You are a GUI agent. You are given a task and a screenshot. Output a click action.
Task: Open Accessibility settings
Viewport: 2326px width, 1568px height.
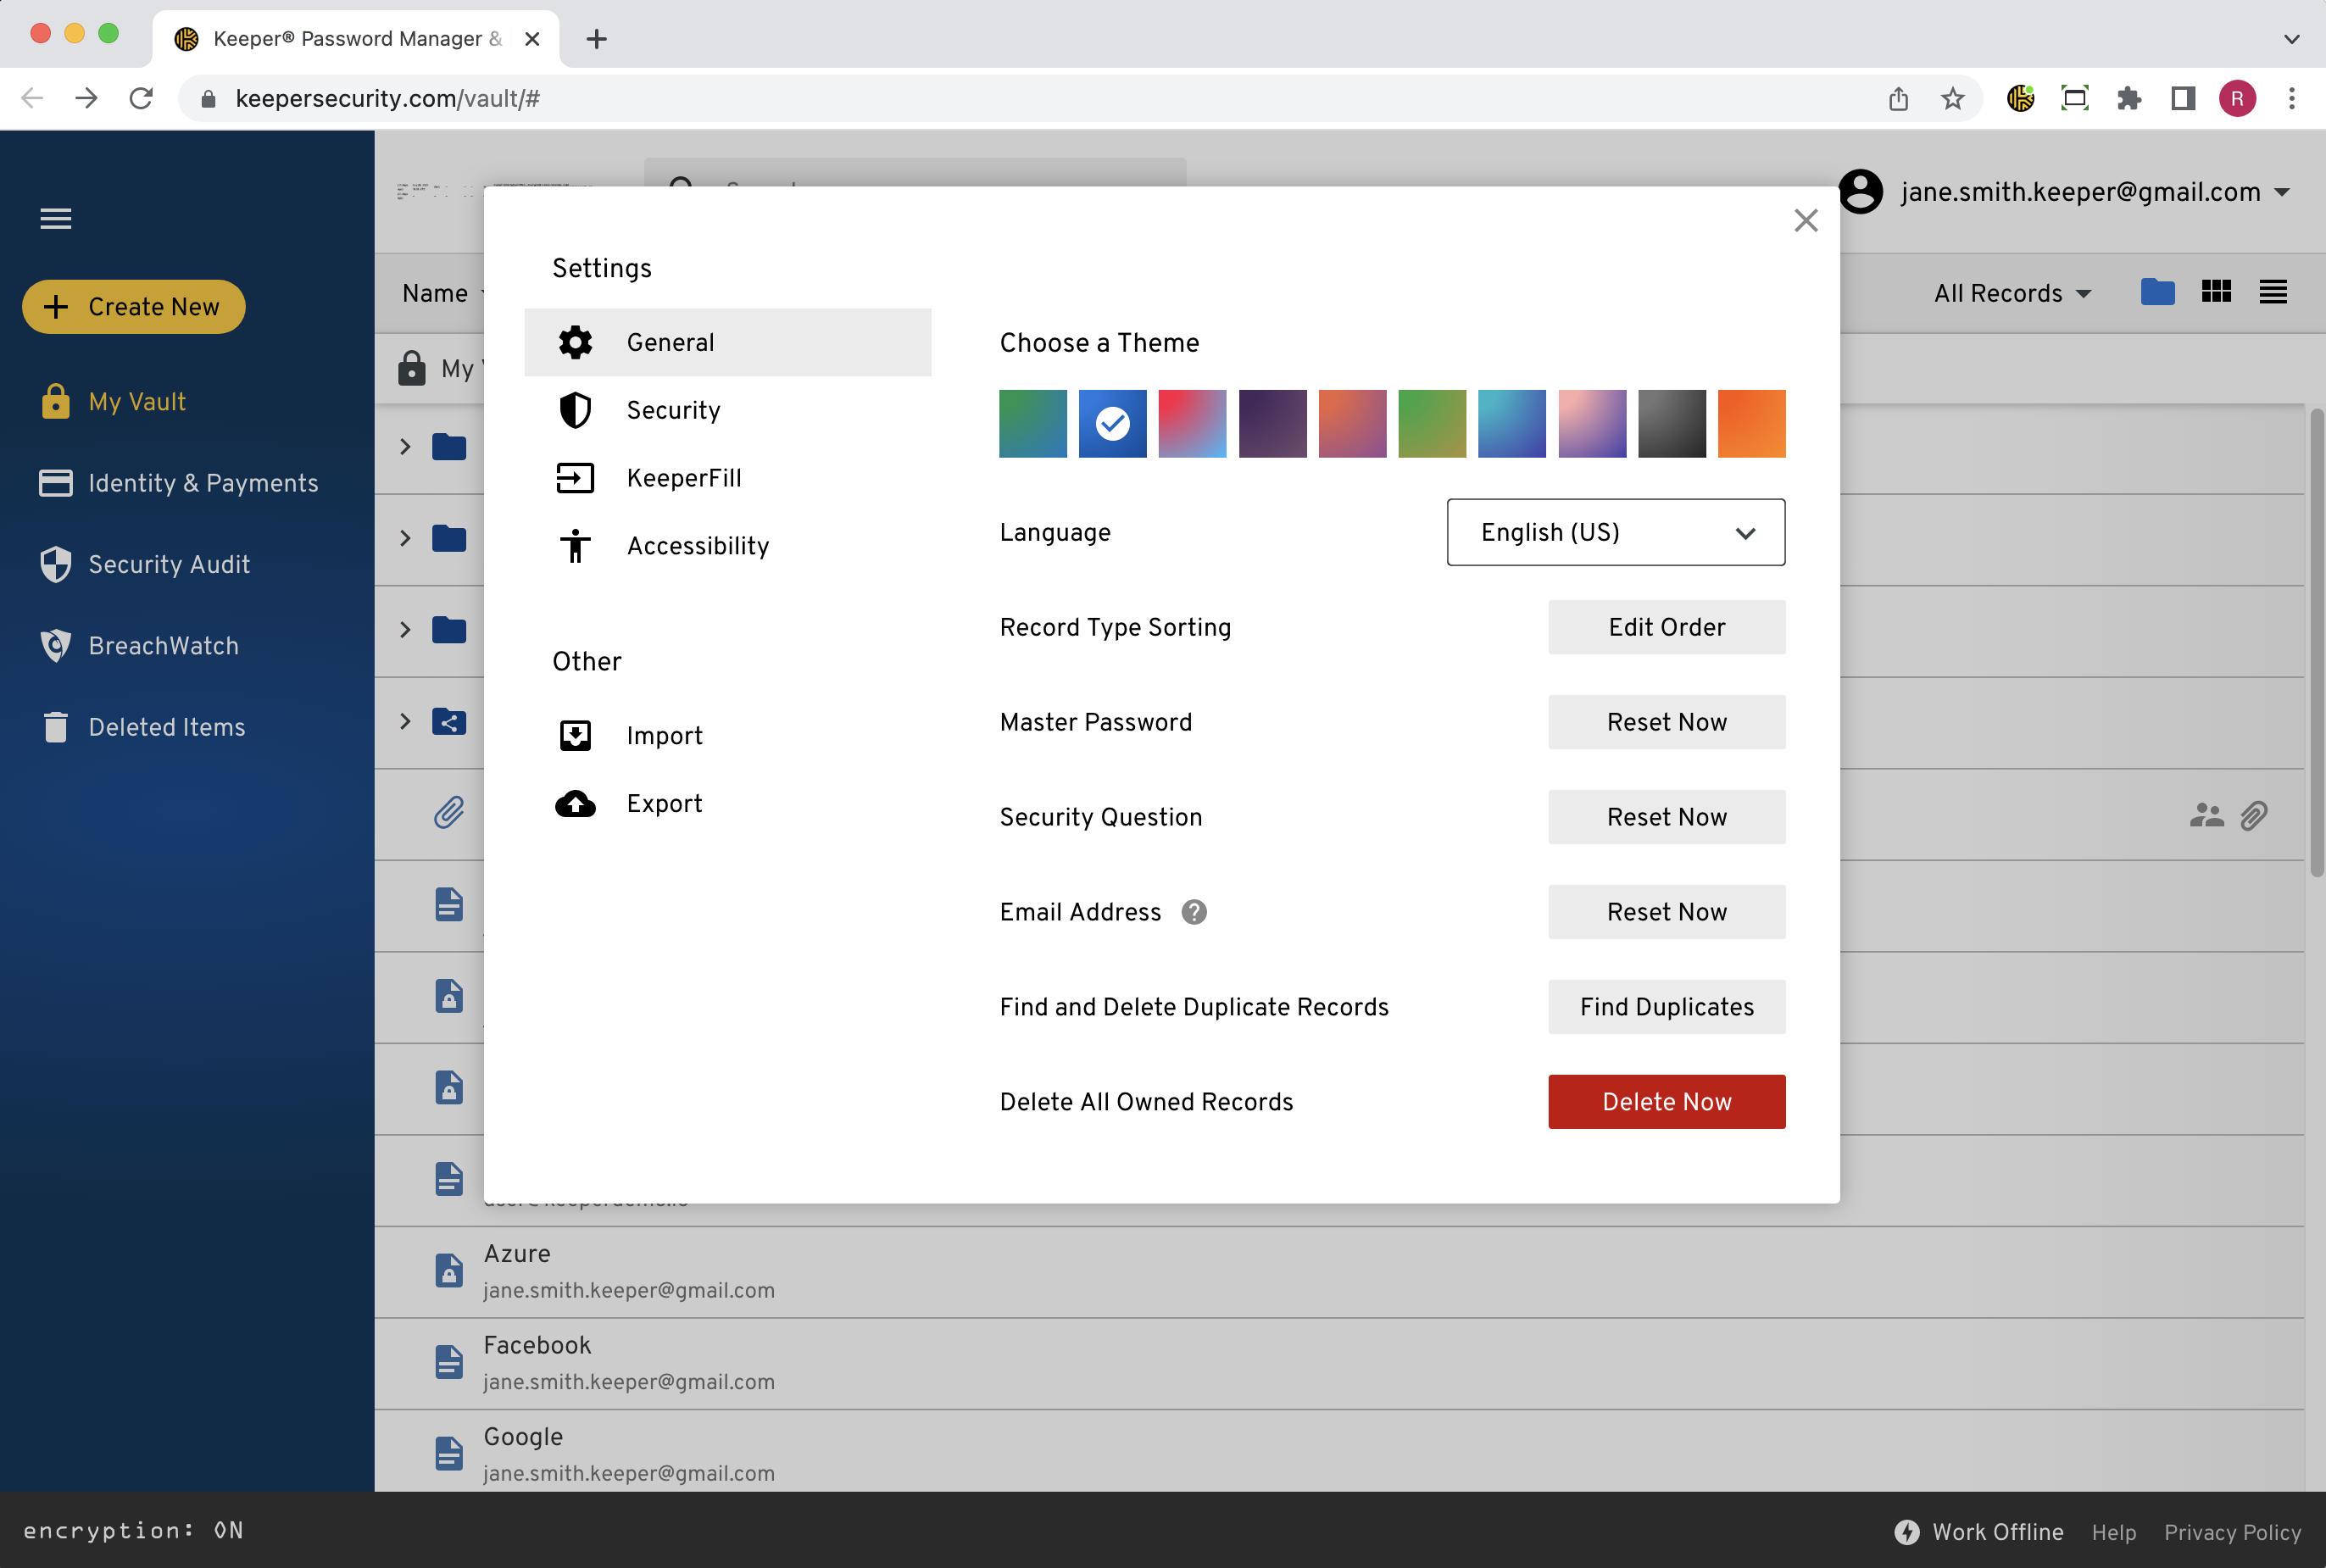[x=727, y=546]
